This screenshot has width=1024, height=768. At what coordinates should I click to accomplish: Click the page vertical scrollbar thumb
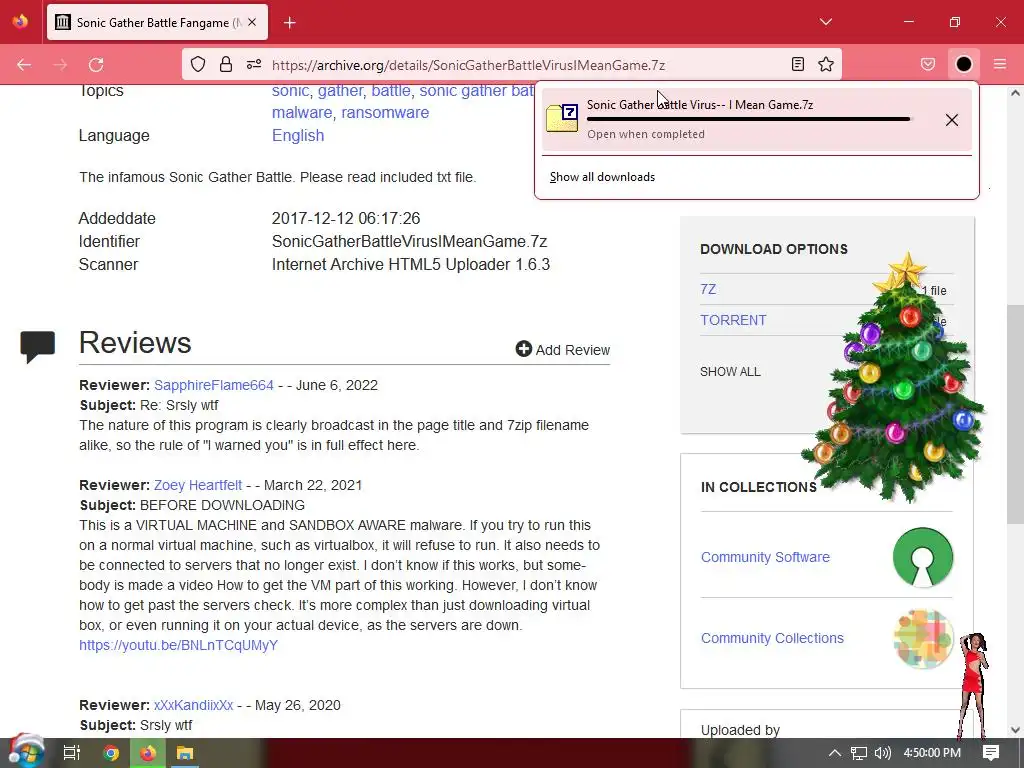[x=1015, y=415]
